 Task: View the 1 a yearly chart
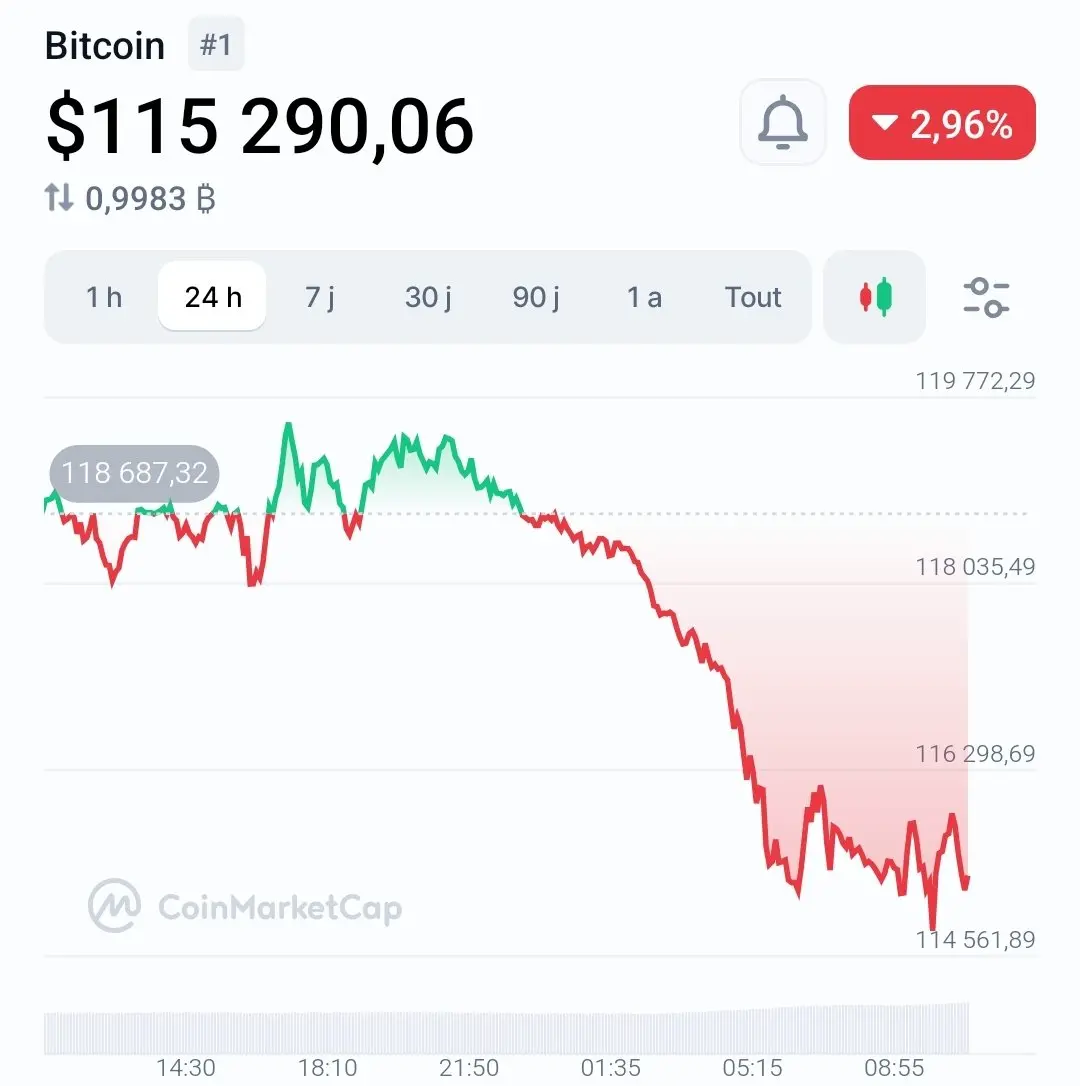(644, 297)
